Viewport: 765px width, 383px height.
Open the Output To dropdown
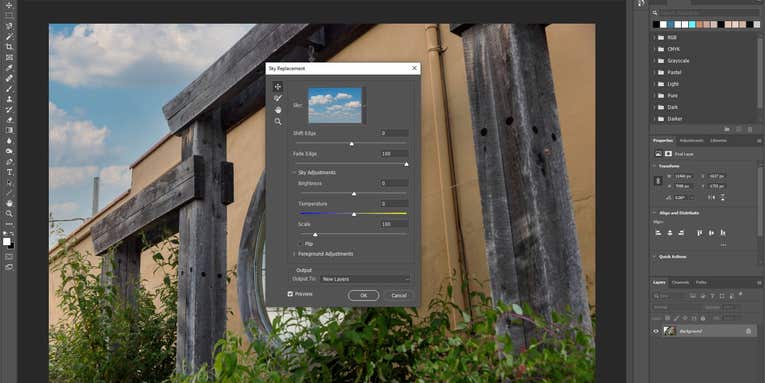coord(365,279)
